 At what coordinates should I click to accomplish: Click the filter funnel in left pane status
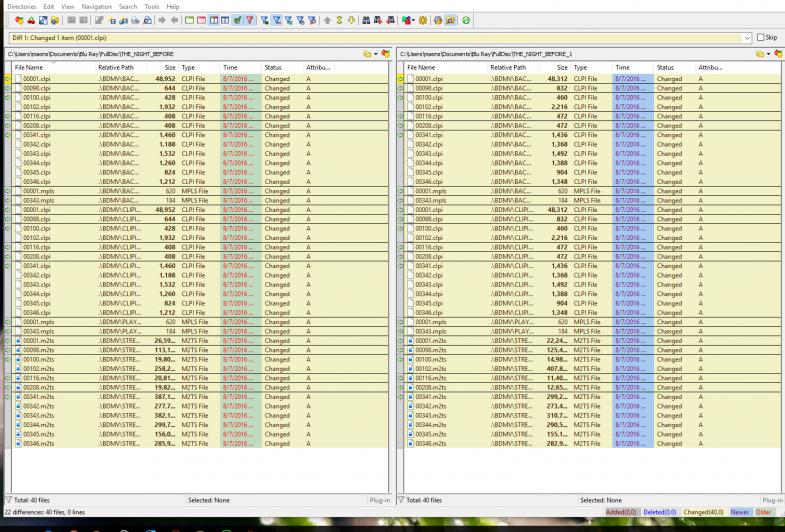point(9,499)
